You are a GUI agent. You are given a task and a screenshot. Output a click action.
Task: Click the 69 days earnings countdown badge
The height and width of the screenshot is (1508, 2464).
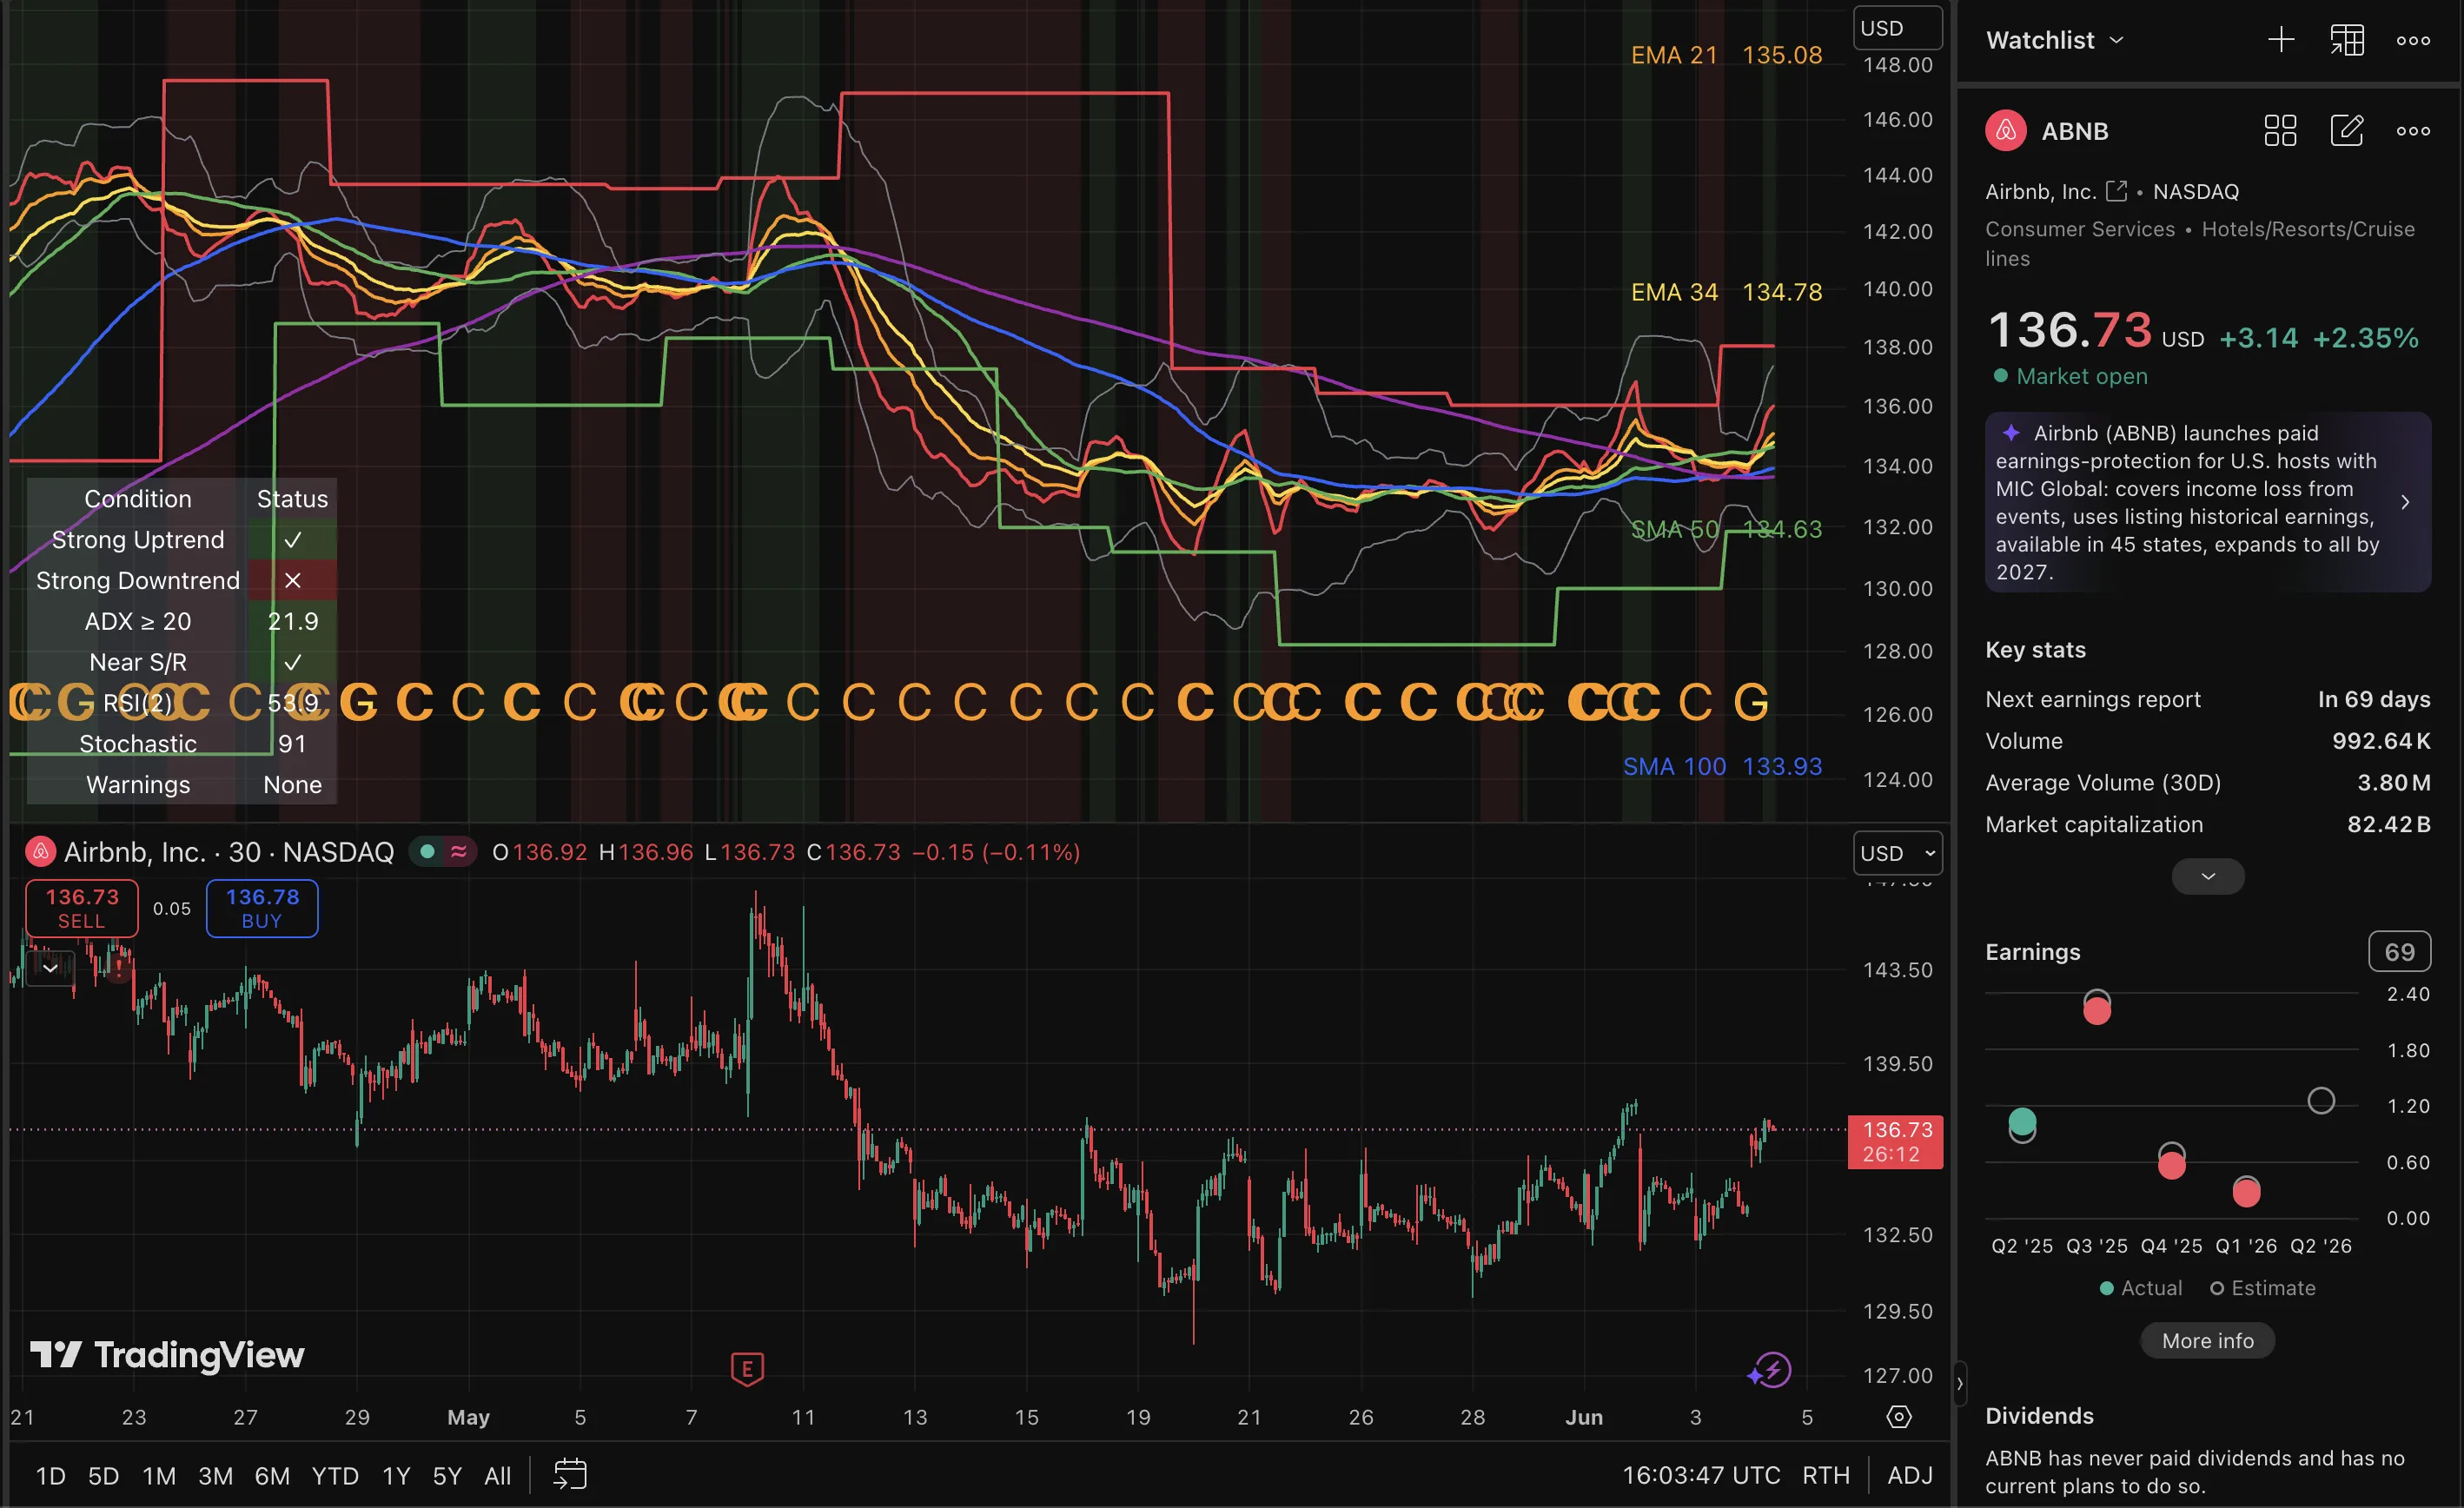click(2399, 951)
